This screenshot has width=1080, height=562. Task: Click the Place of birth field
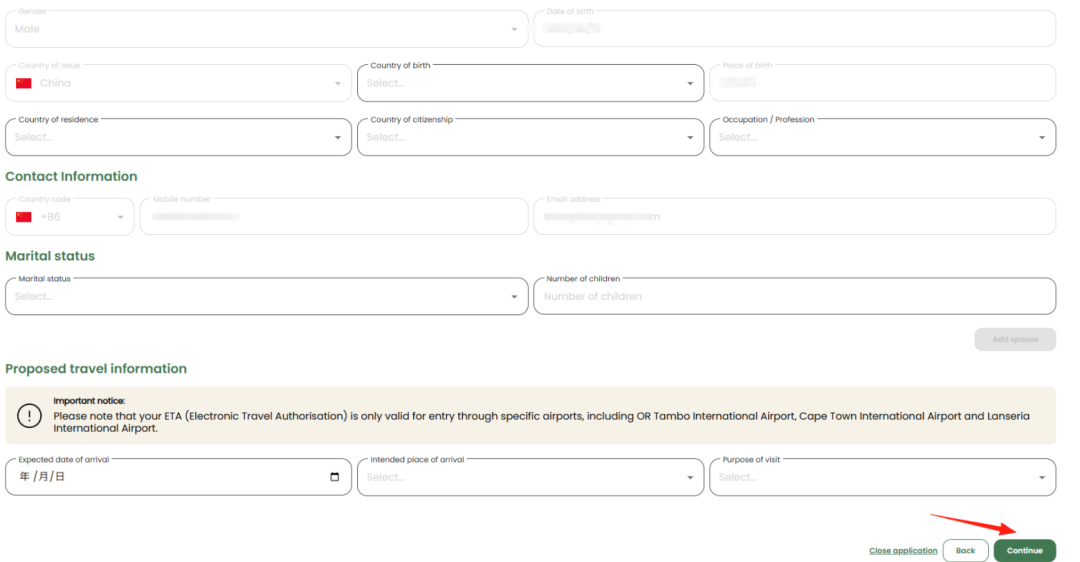[882, 83]
